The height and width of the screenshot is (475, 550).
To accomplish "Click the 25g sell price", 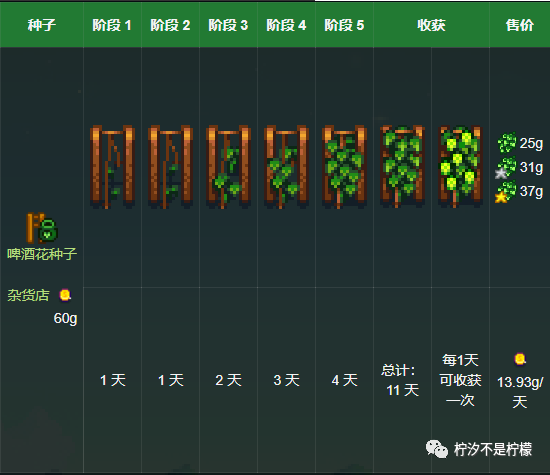I will pyautogui.click(x=531, y=143).
